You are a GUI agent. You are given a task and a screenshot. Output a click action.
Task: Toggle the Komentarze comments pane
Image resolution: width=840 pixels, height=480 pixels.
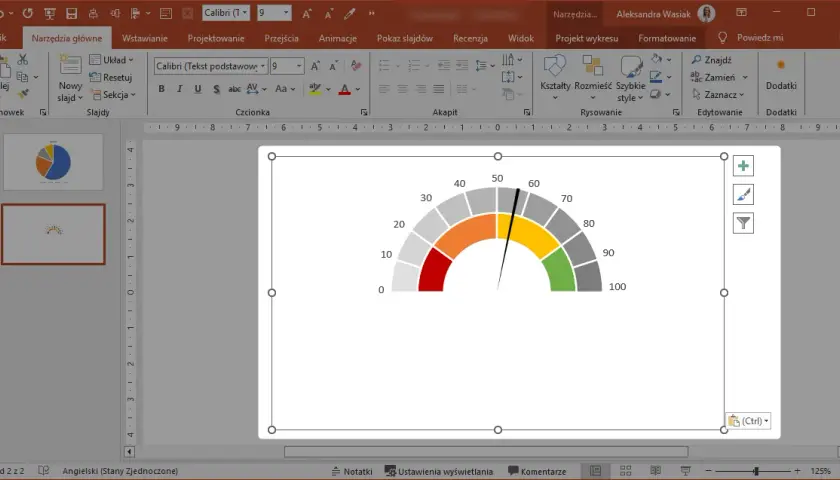537,471
